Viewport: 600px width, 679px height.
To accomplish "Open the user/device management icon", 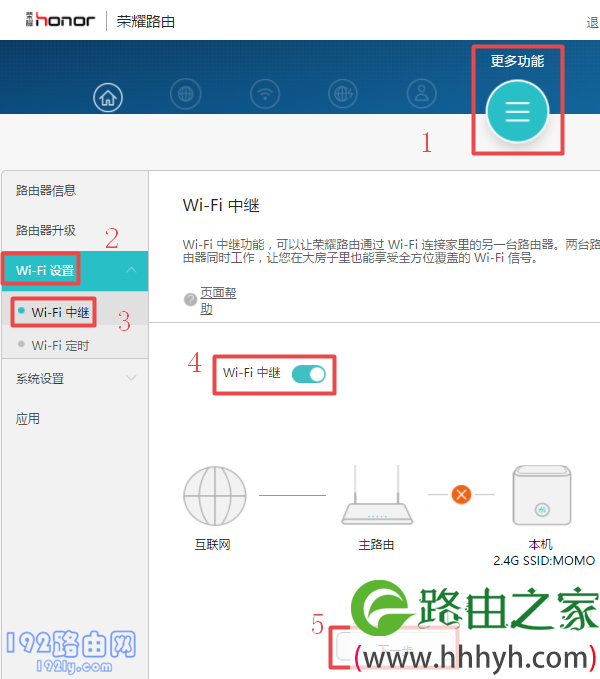I will (422, 94).
